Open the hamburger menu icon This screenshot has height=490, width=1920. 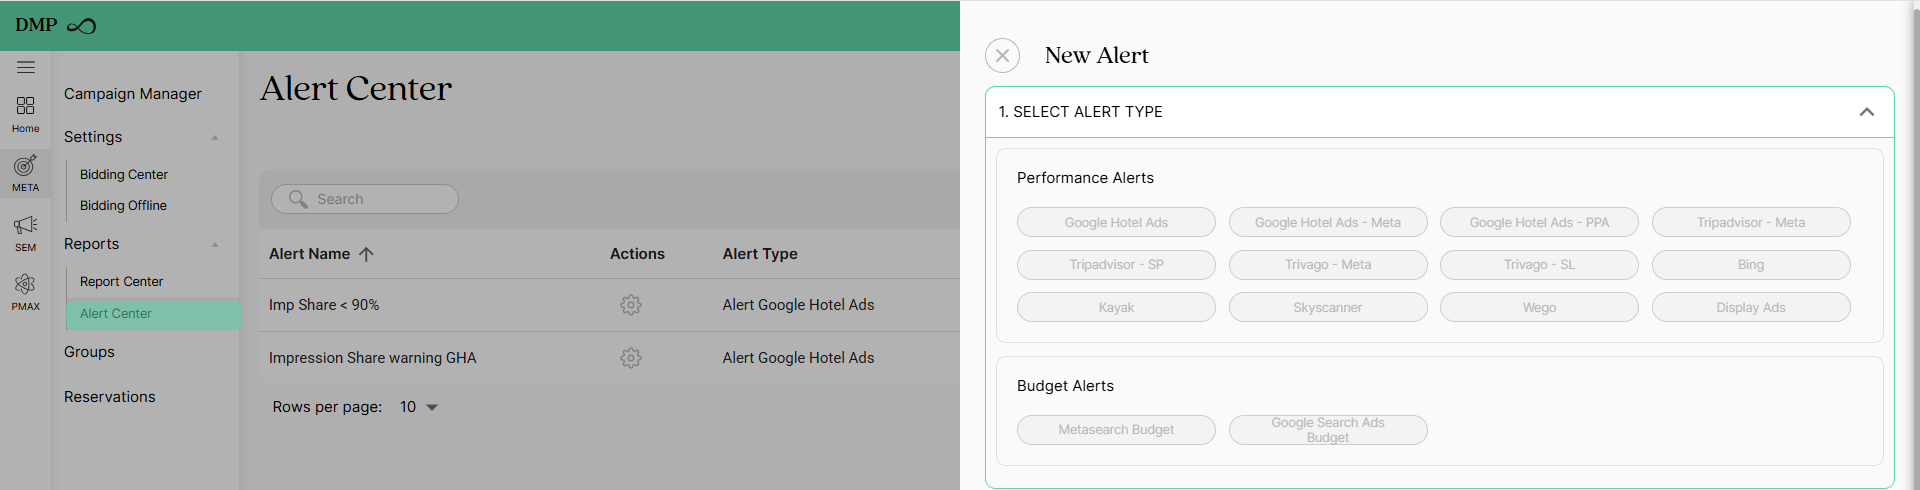tap(26, 67)
